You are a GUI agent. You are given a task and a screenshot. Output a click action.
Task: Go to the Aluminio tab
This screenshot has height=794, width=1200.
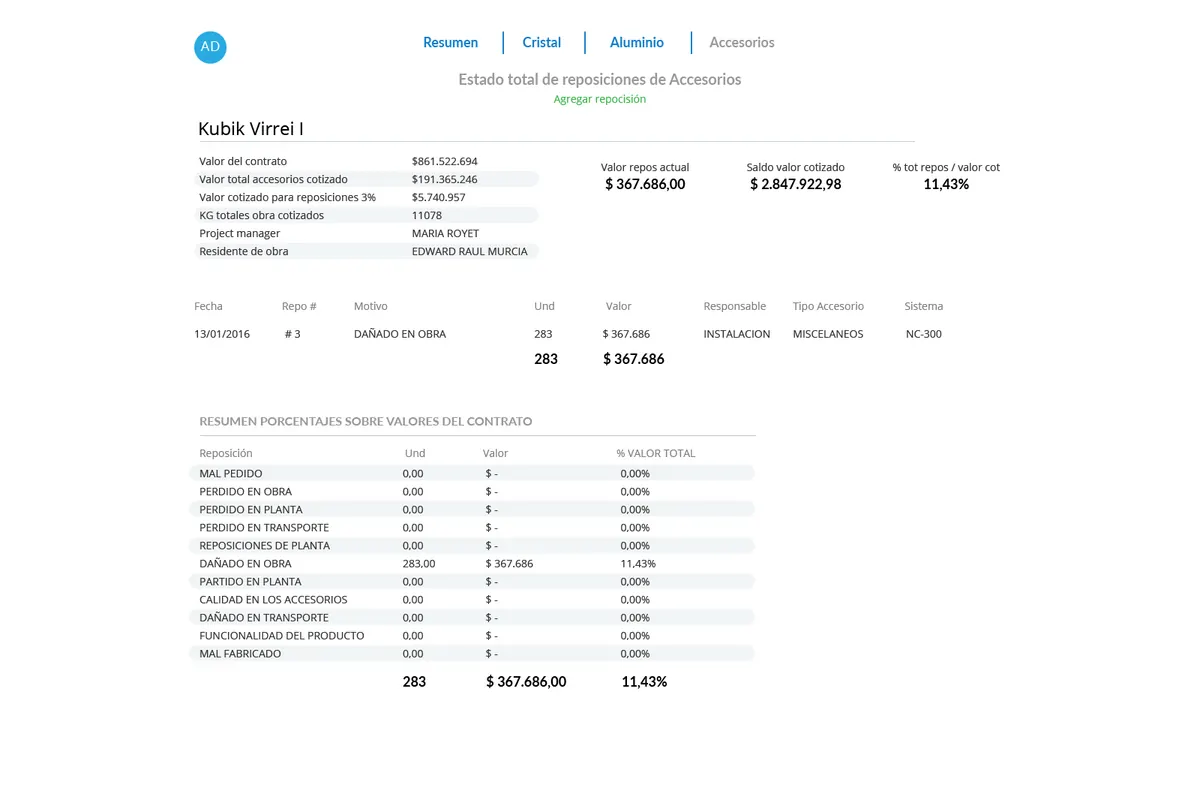coord(637,43)
